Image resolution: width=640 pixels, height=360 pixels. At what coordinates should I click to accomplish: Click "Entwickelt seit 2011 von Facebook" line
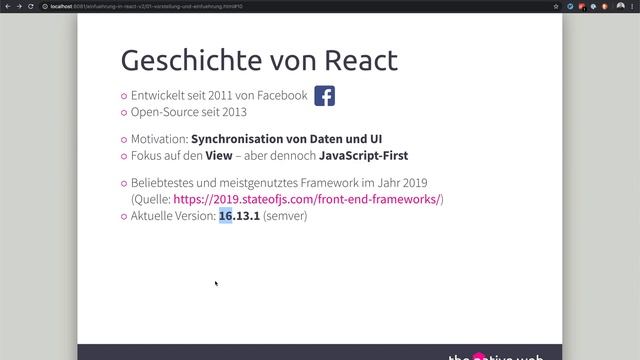(219, 96)
